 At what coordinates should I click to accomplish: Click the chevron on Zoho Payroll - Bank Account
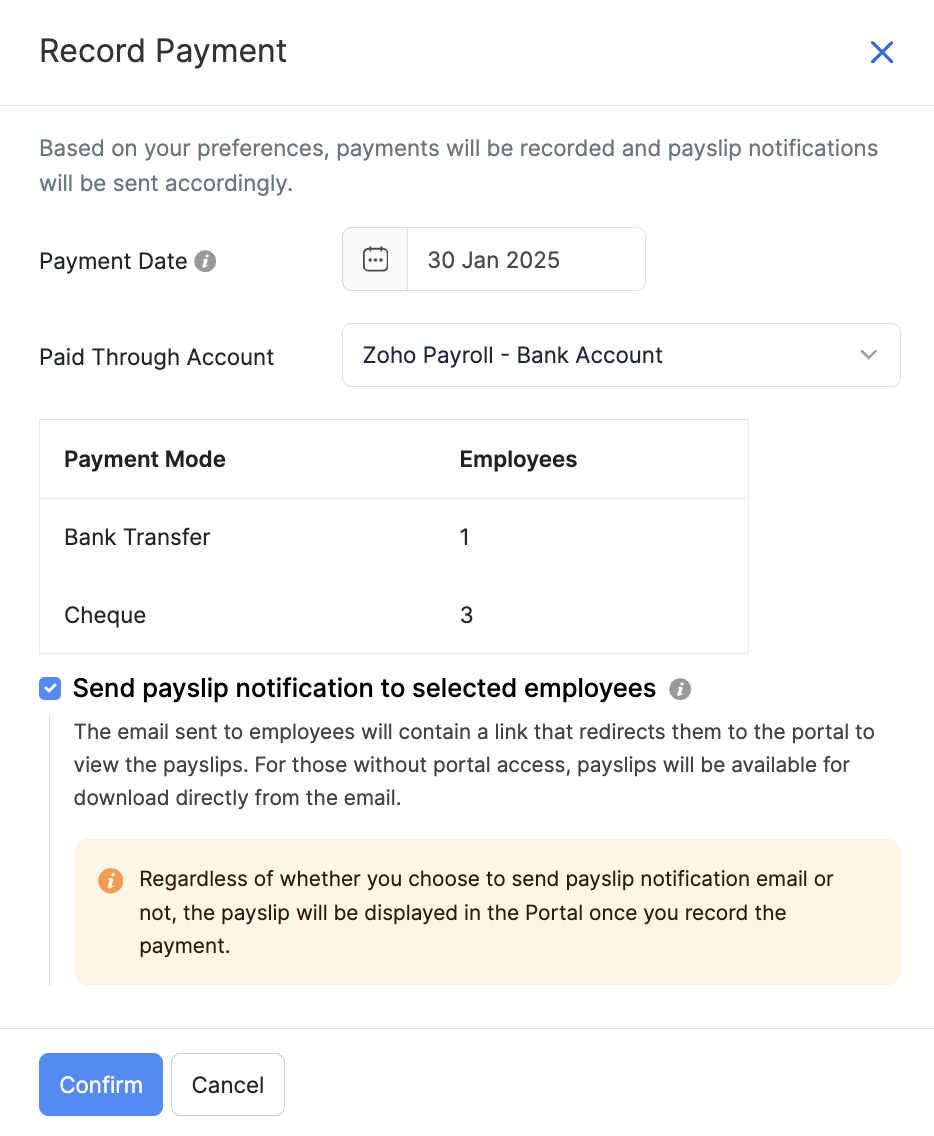868,354
